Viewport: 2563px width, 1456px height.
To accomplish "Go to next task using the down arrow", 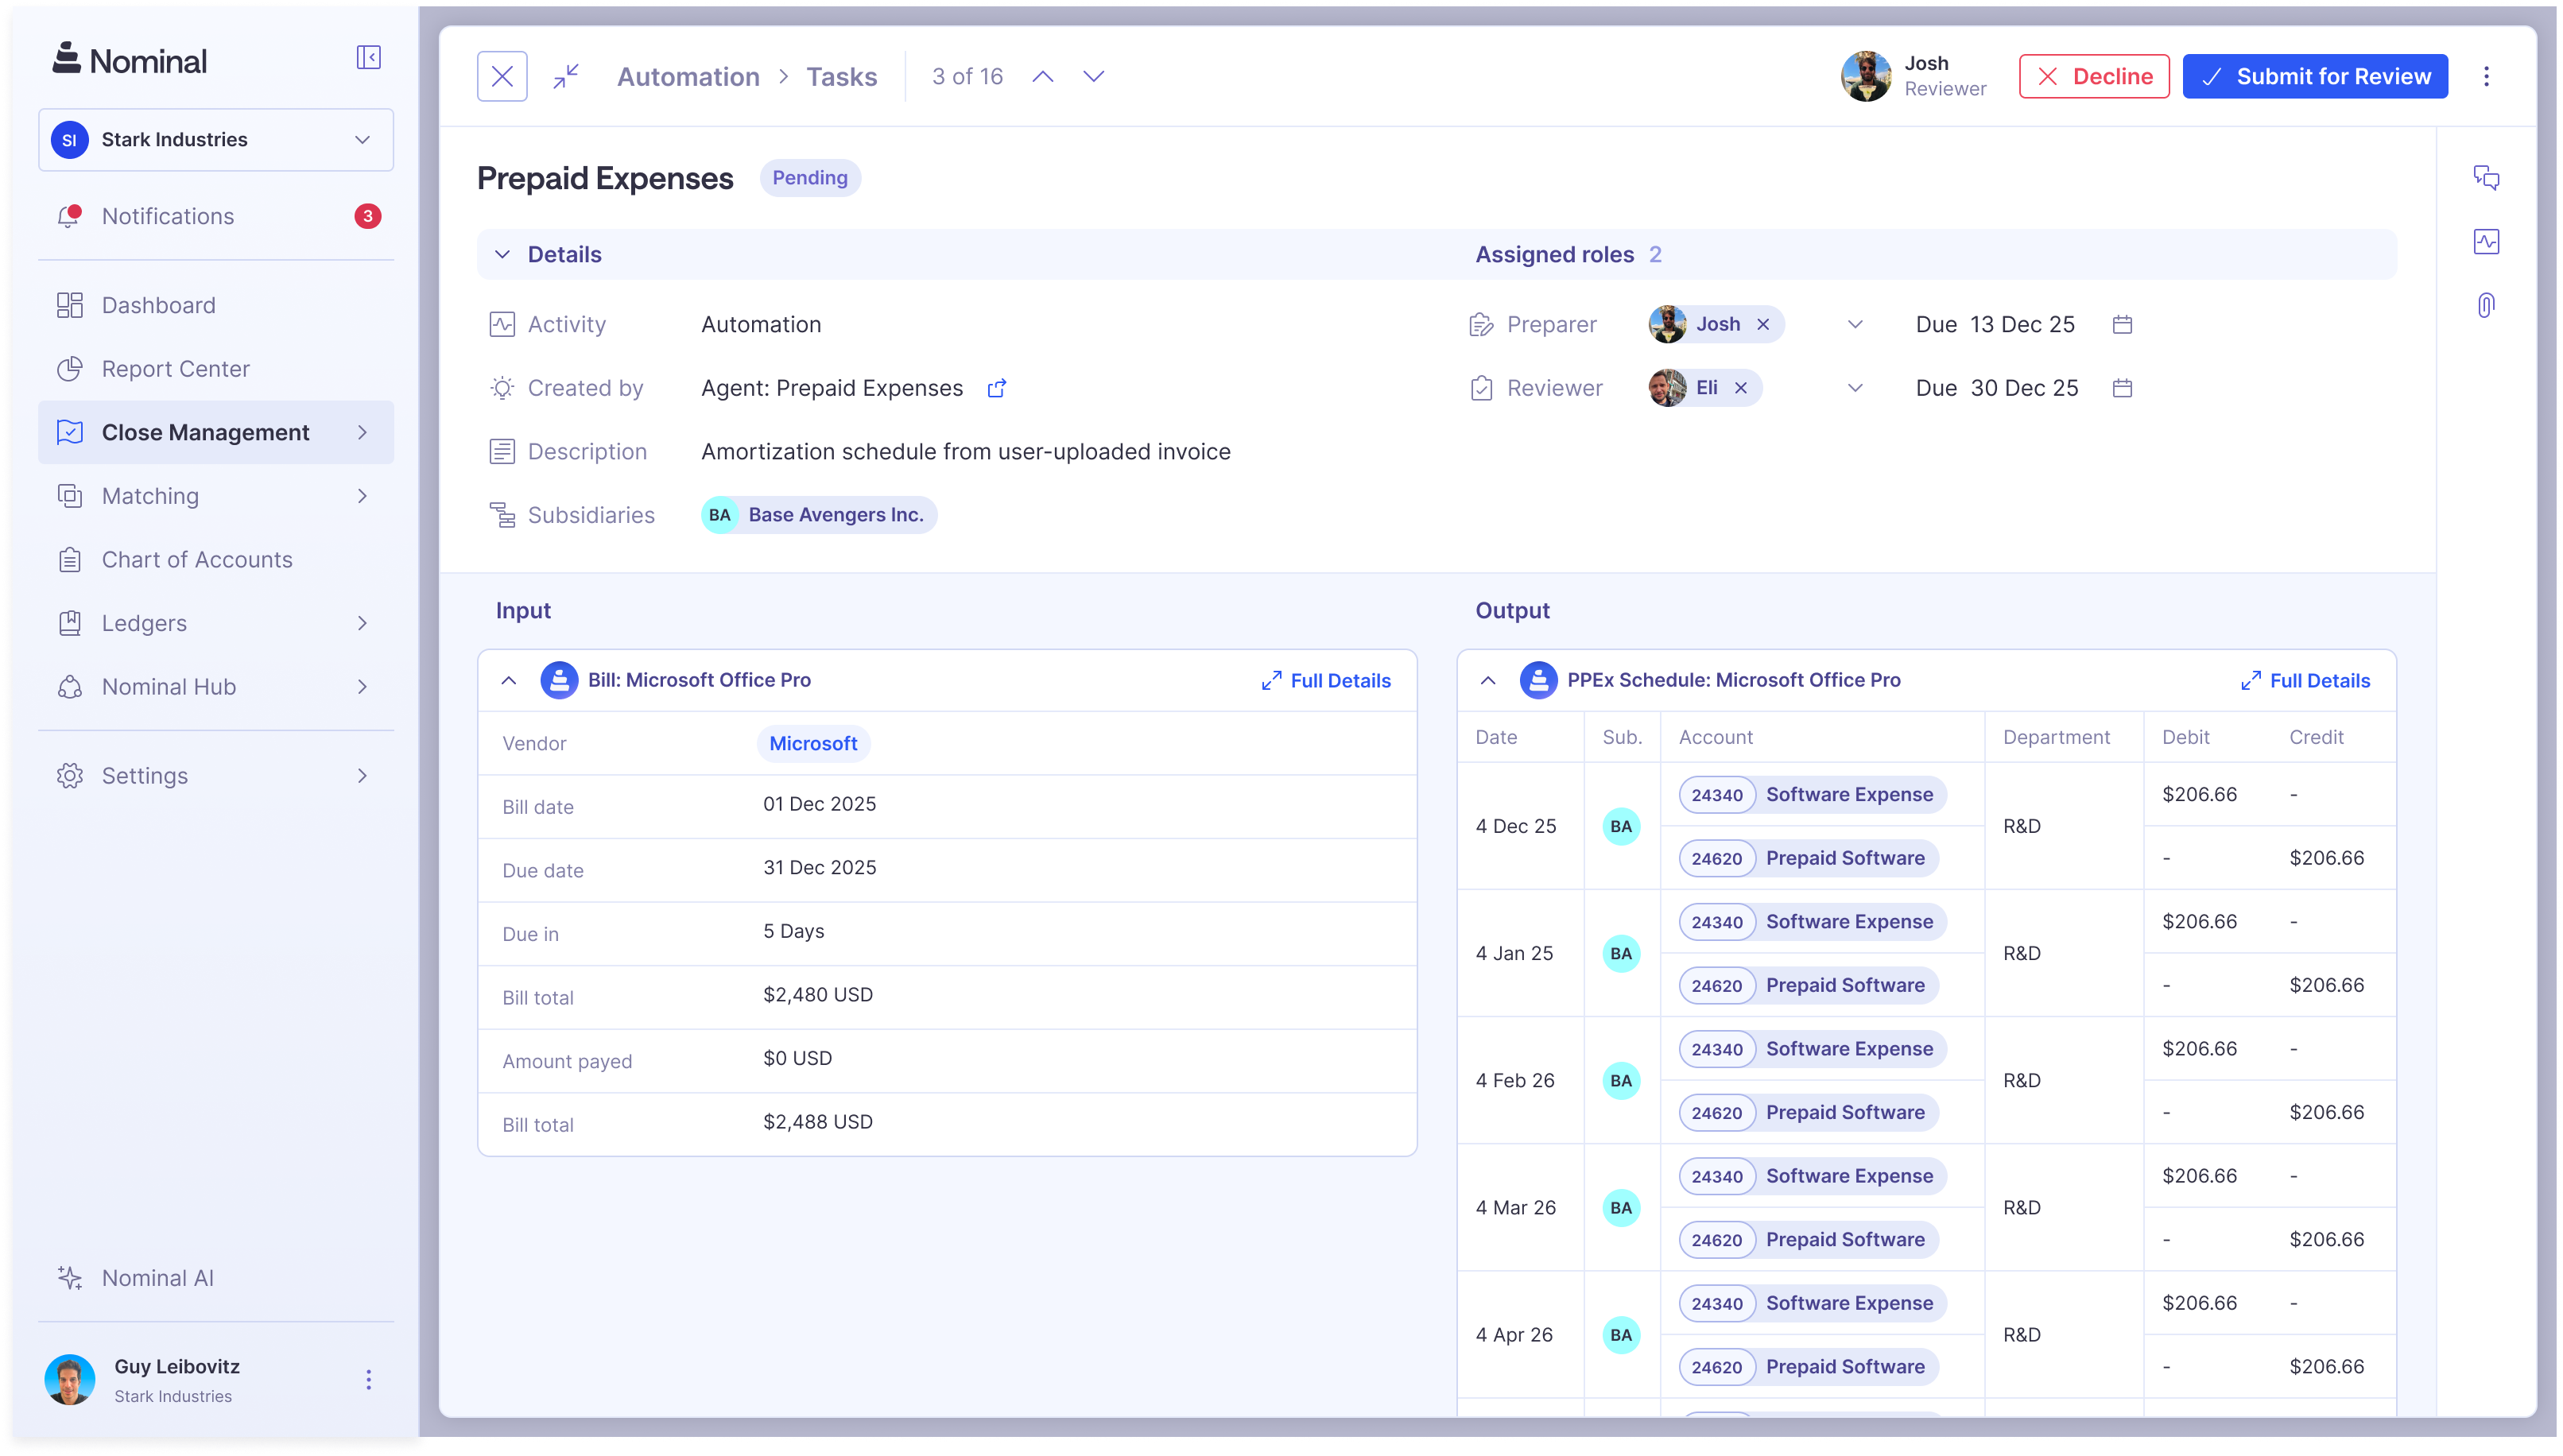I will pos(1092,76).
